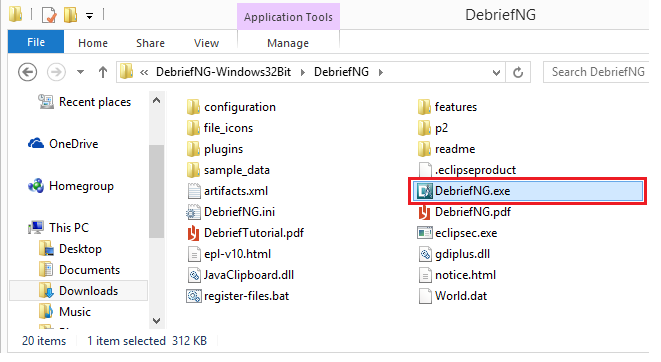Select JavaClipboard.dll file icon
661x362 pixels.
click(x=193, y=275)
